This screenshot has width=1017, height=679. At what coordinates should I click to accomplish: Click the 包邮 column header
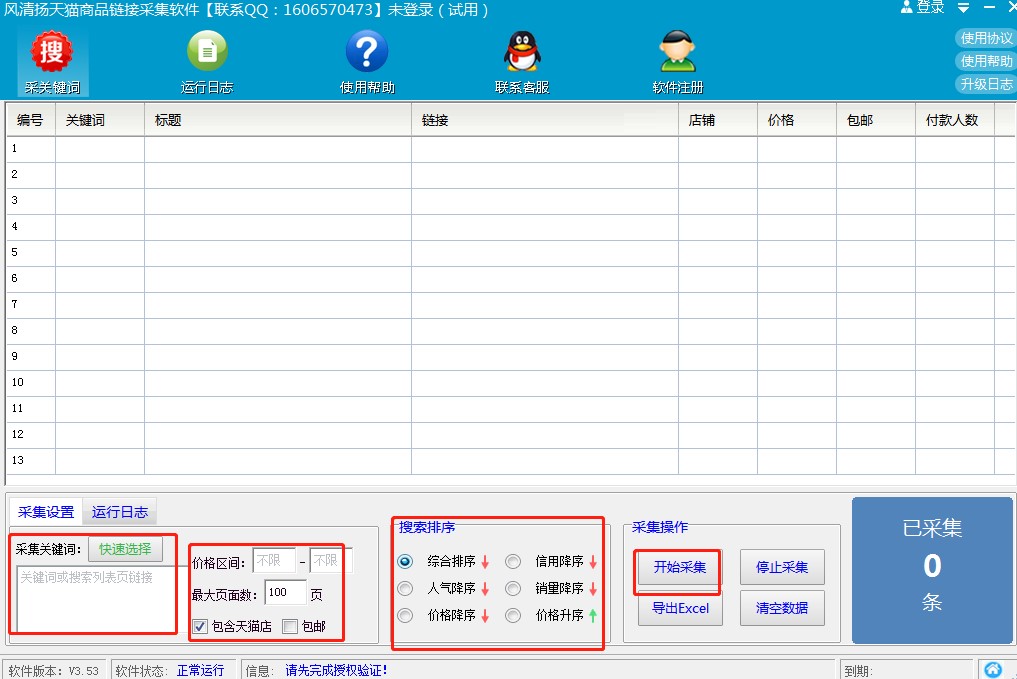876,120
